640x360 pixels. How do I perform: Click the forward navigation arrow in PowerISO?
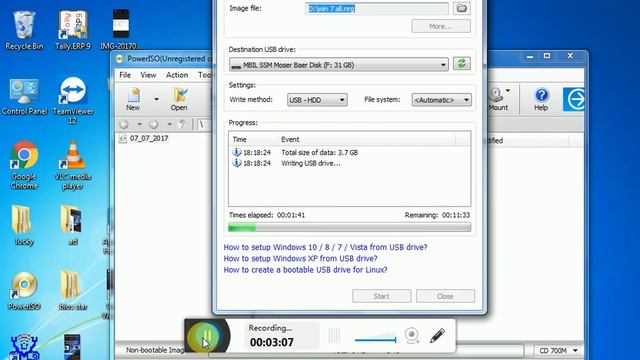[153, 124]
